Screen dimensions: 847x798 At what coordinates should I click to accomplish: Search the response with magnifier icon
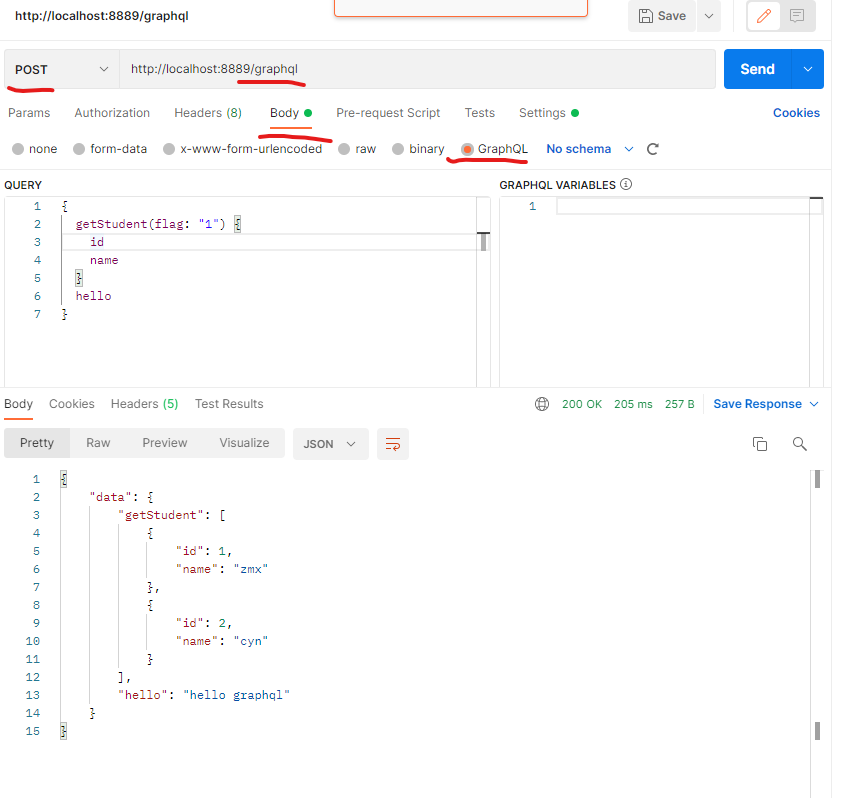click(799, 444)
